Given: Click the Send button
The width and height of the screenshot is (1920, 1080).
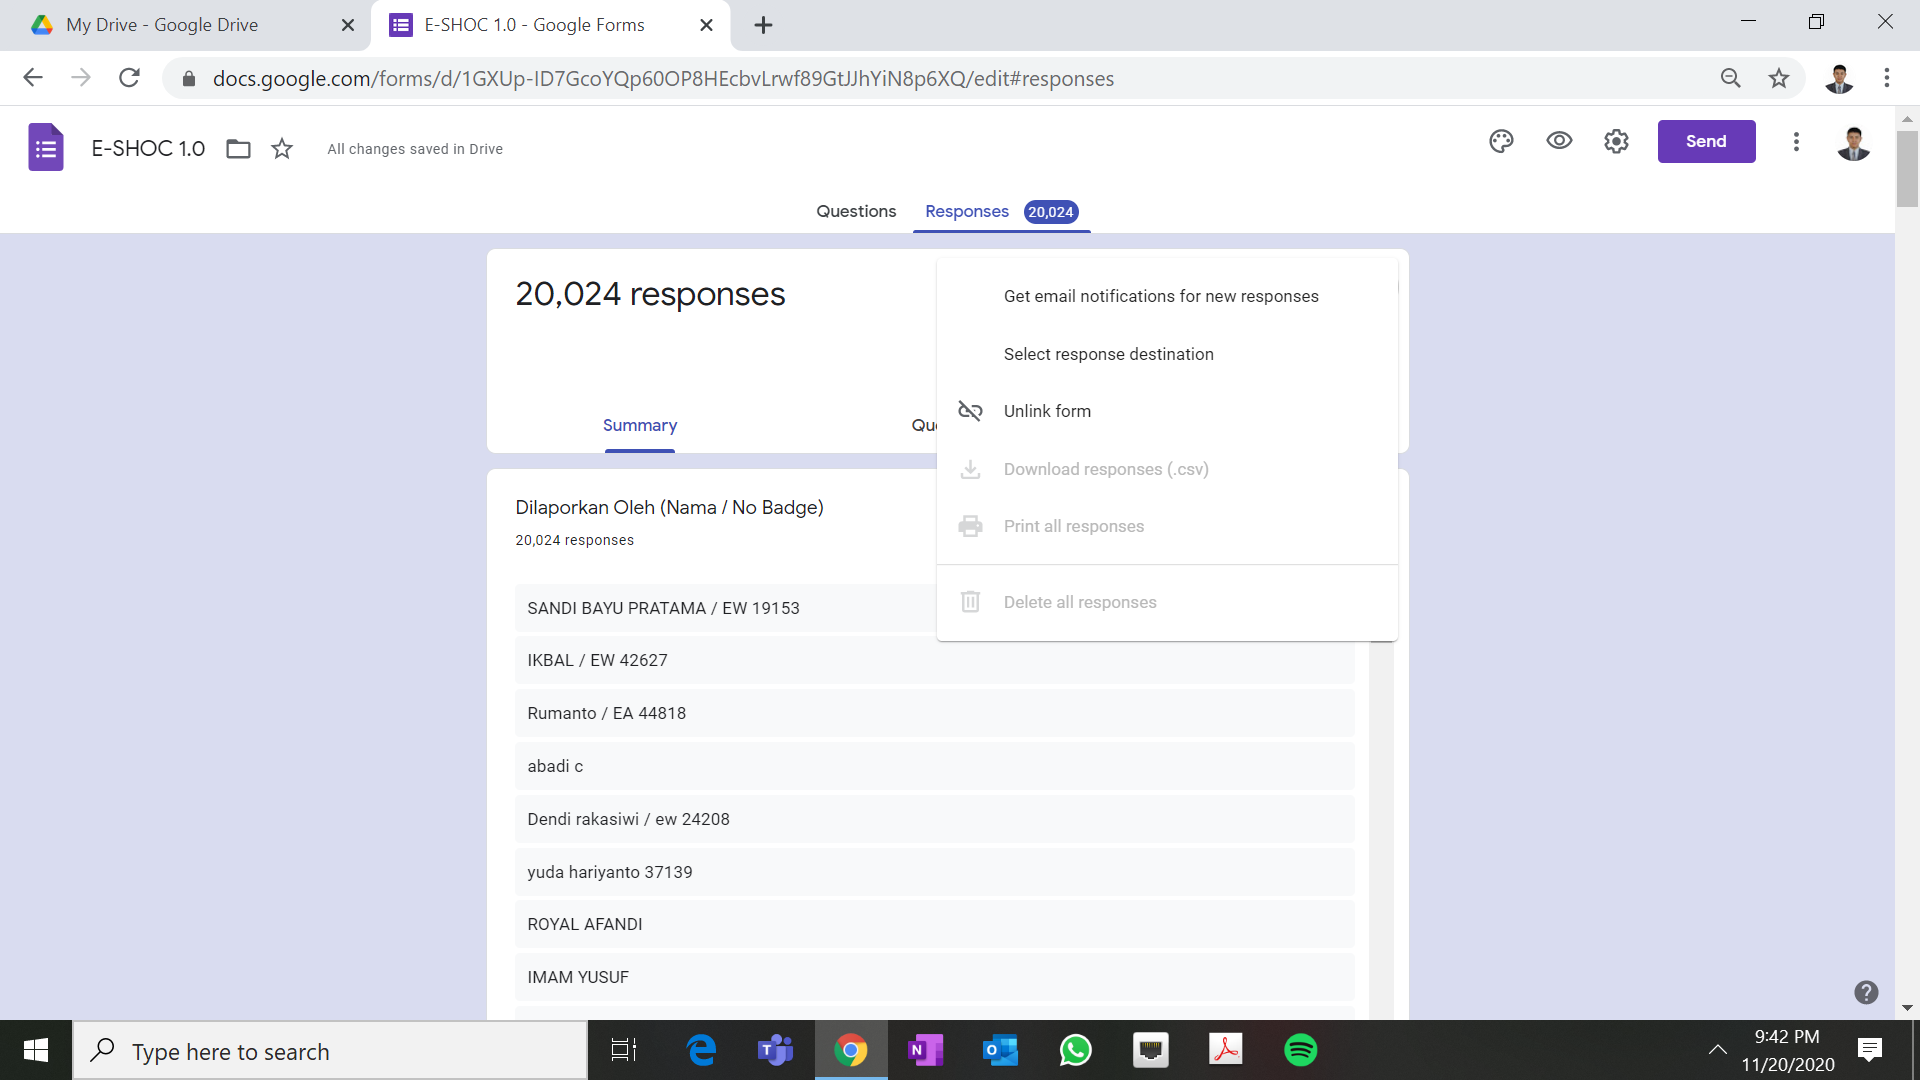Looking at the screenshot, I should [x=1706, y=141].
